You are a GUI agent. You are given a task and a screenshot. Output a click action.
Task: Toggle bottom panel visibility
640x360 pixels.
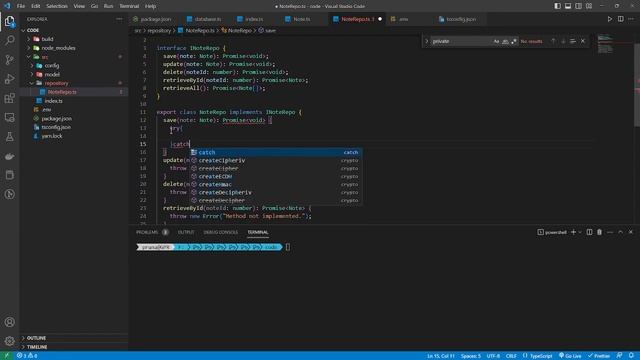(568, 6)
